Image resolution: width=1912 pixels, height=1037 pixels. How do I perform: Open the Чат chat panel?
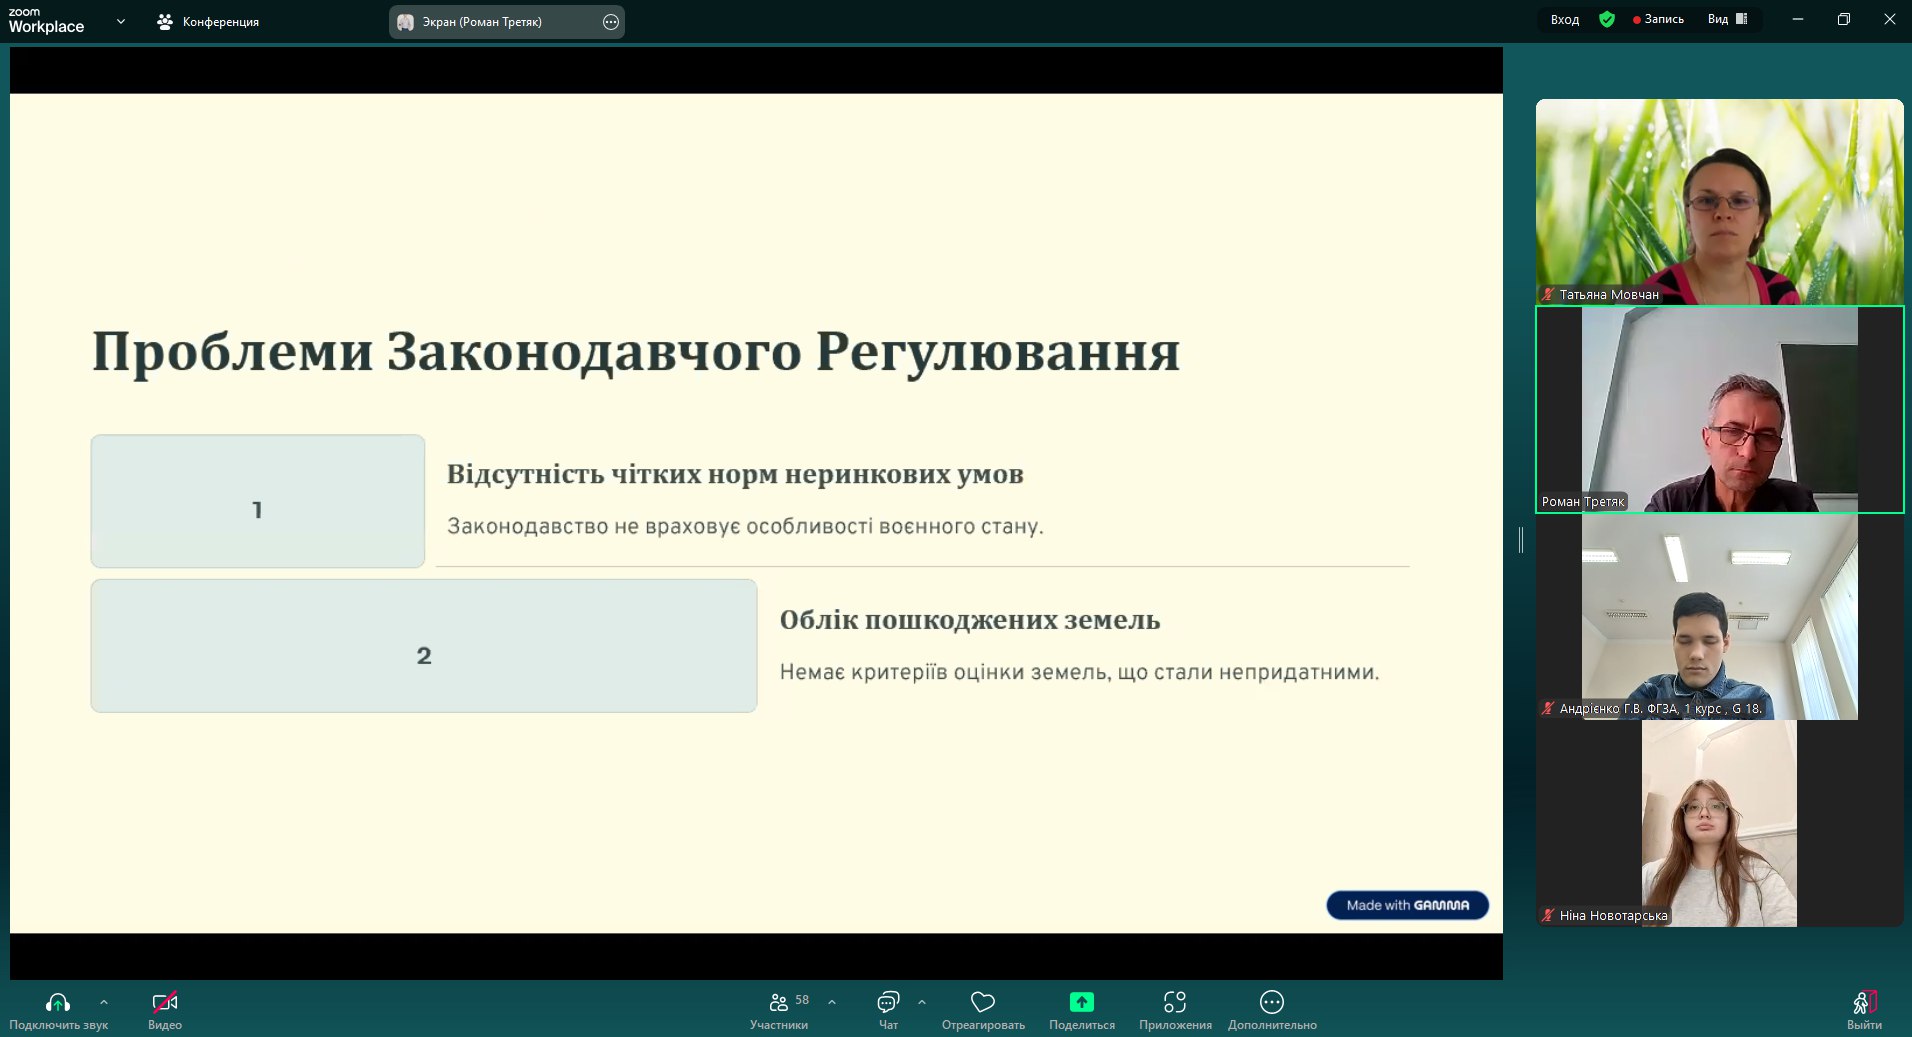coord(887,1002)
